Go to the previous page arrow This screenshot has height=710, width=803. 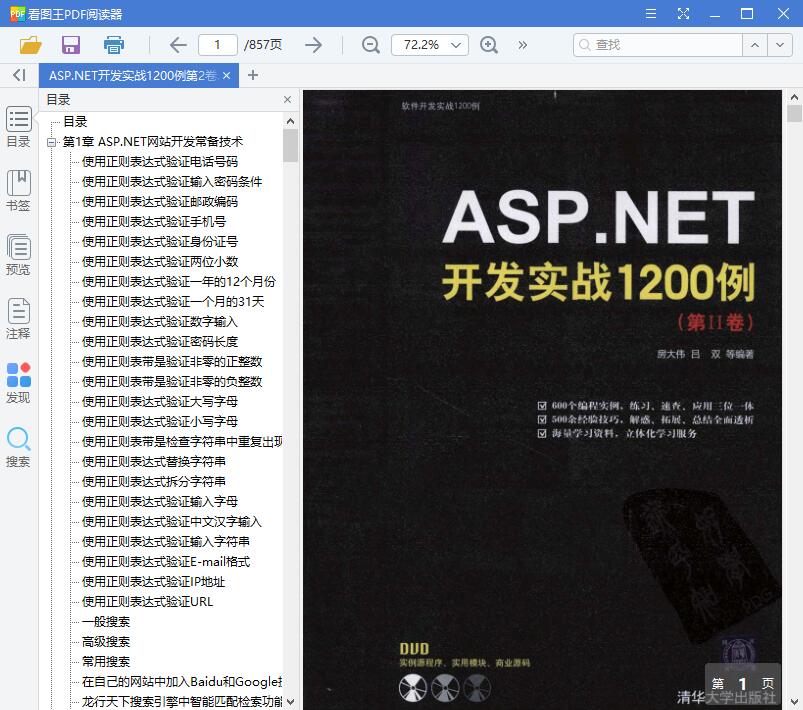[178, 45]
